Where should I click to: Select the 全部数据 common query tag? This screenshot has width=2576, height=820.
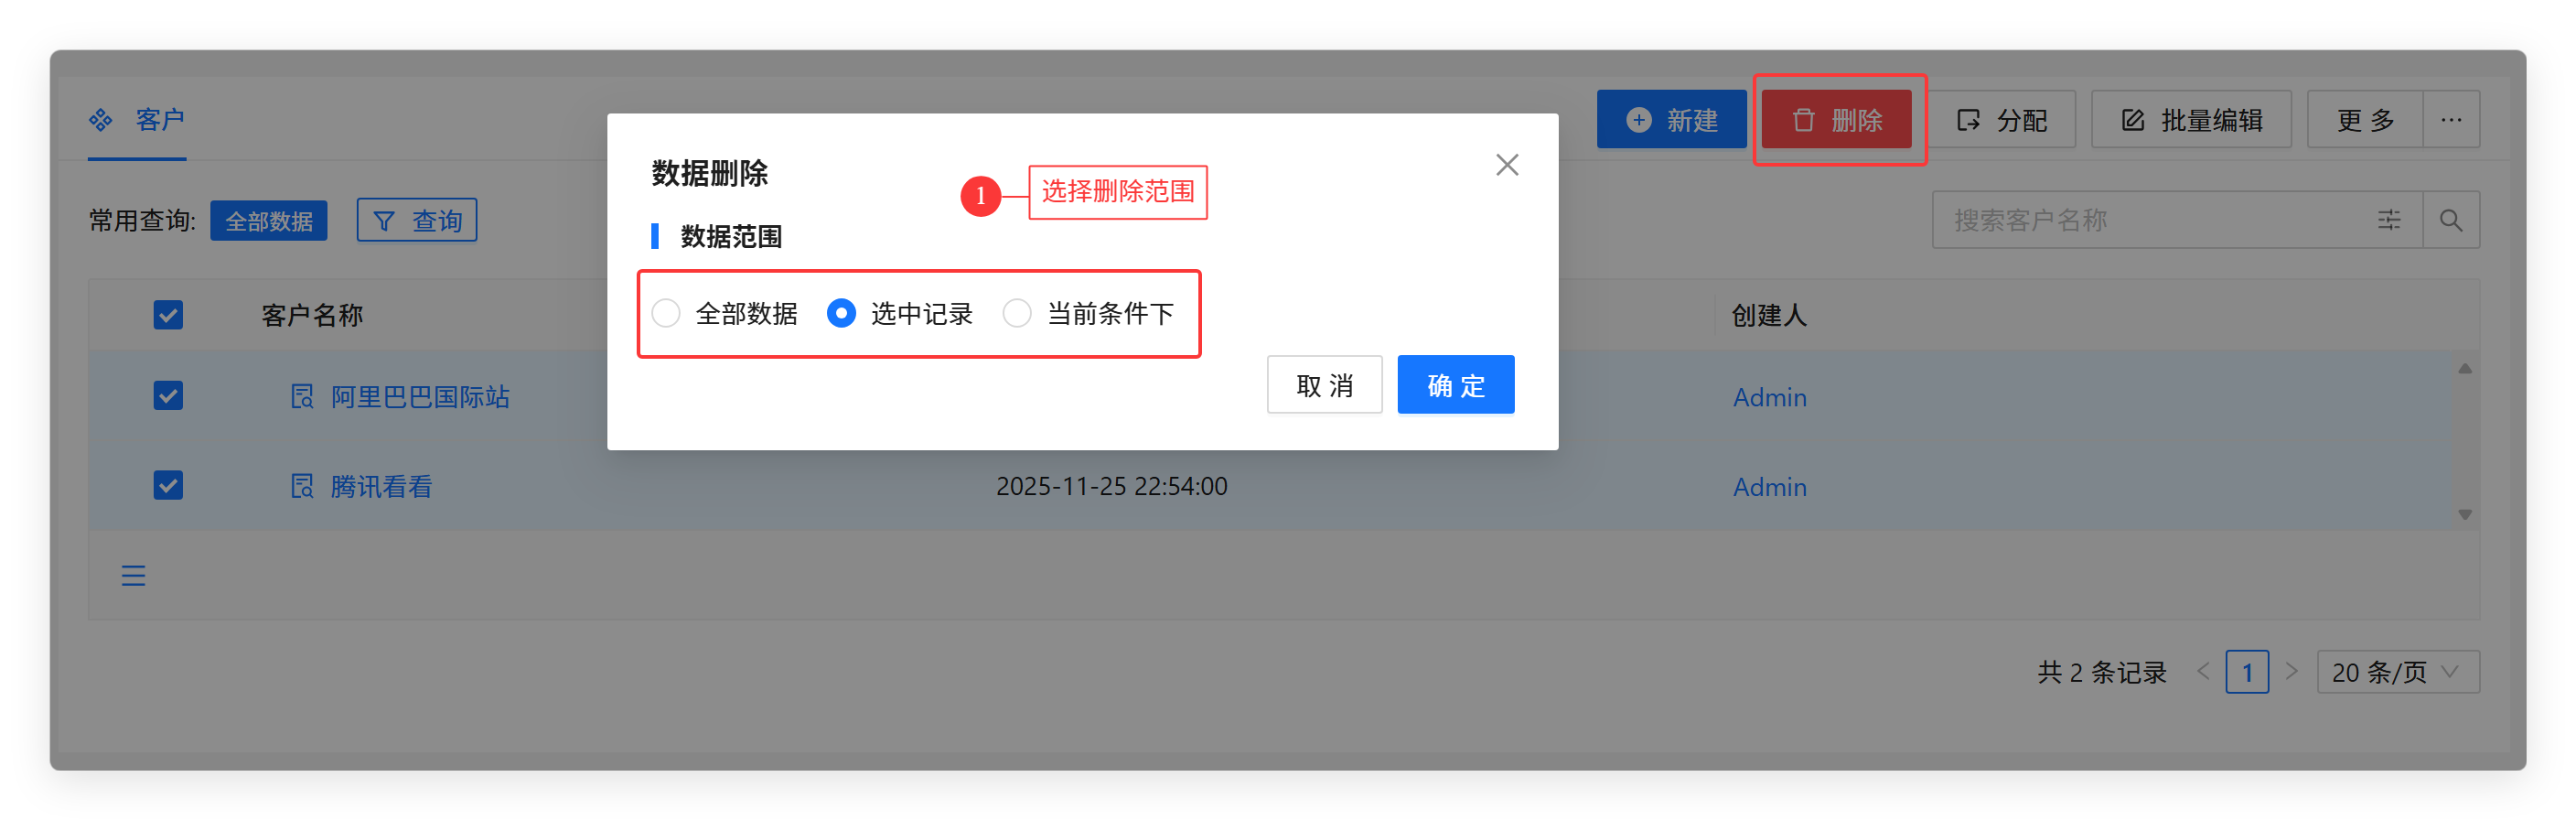(x=269, y=221)
